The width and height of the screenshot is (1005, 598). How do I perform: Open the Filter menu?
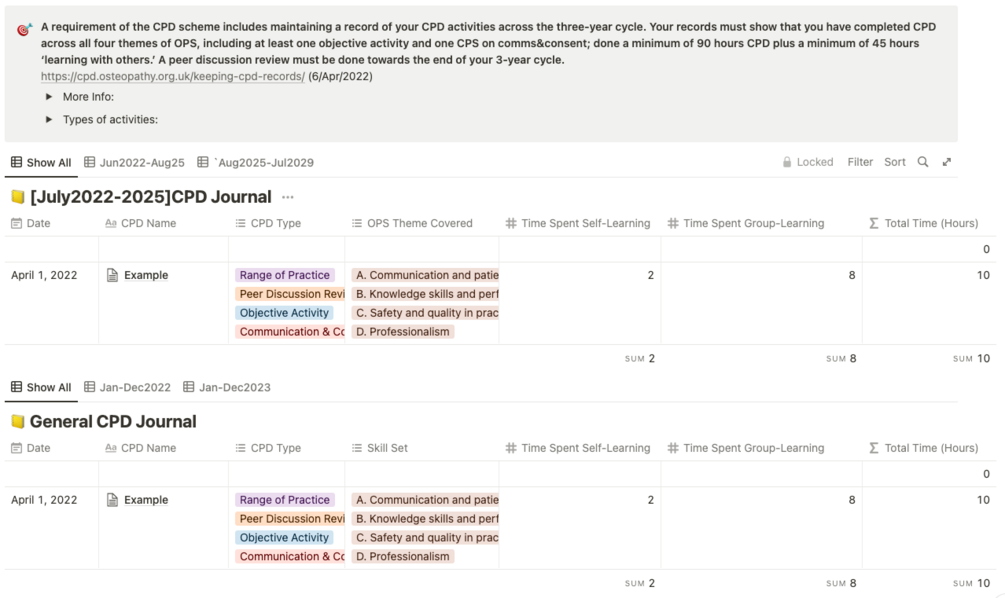860,162
